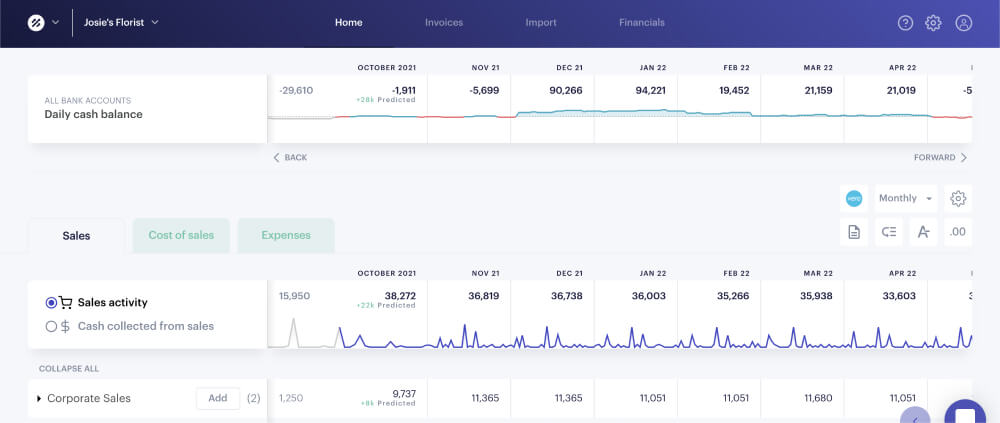The width and height of the screenshot is (1000, 423).
Task: Open the user profile icon
Action: coord(963,23)
